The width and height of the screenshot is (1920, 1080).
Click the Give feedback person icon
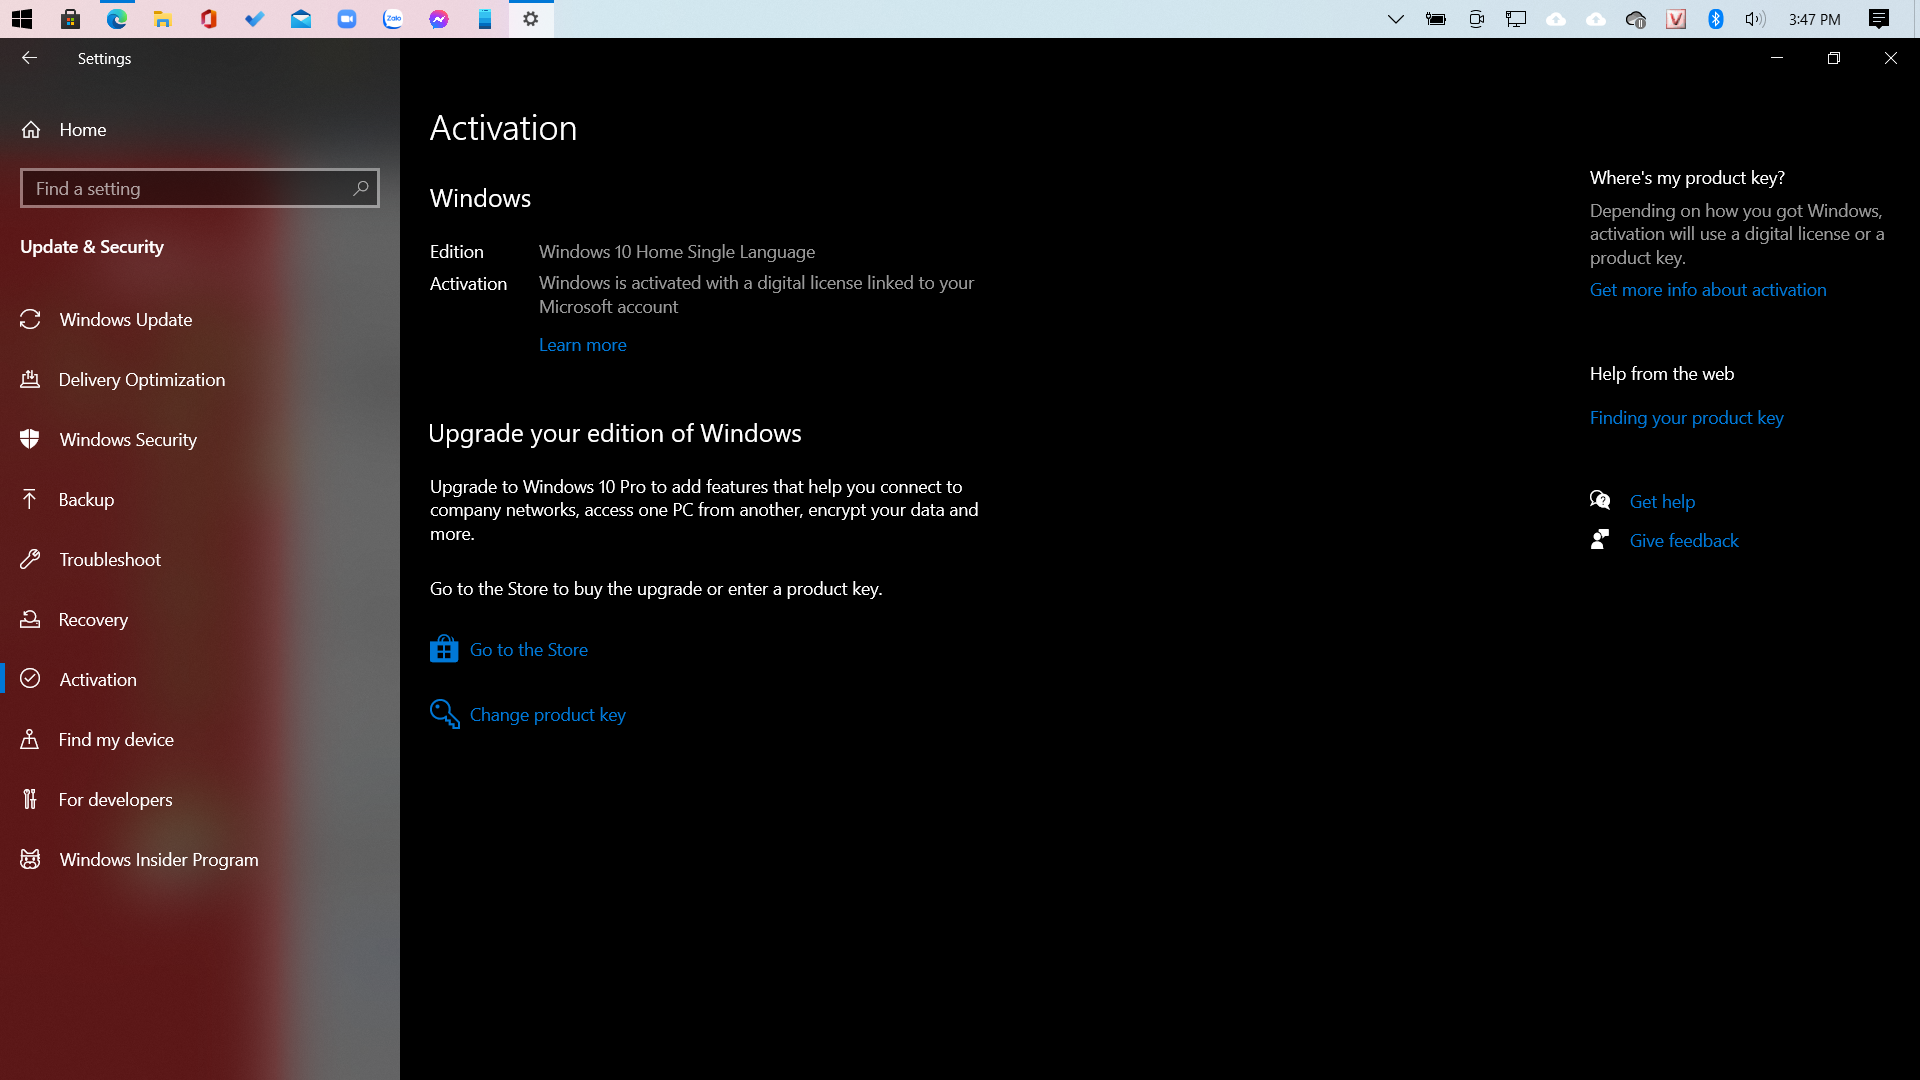1600,540
